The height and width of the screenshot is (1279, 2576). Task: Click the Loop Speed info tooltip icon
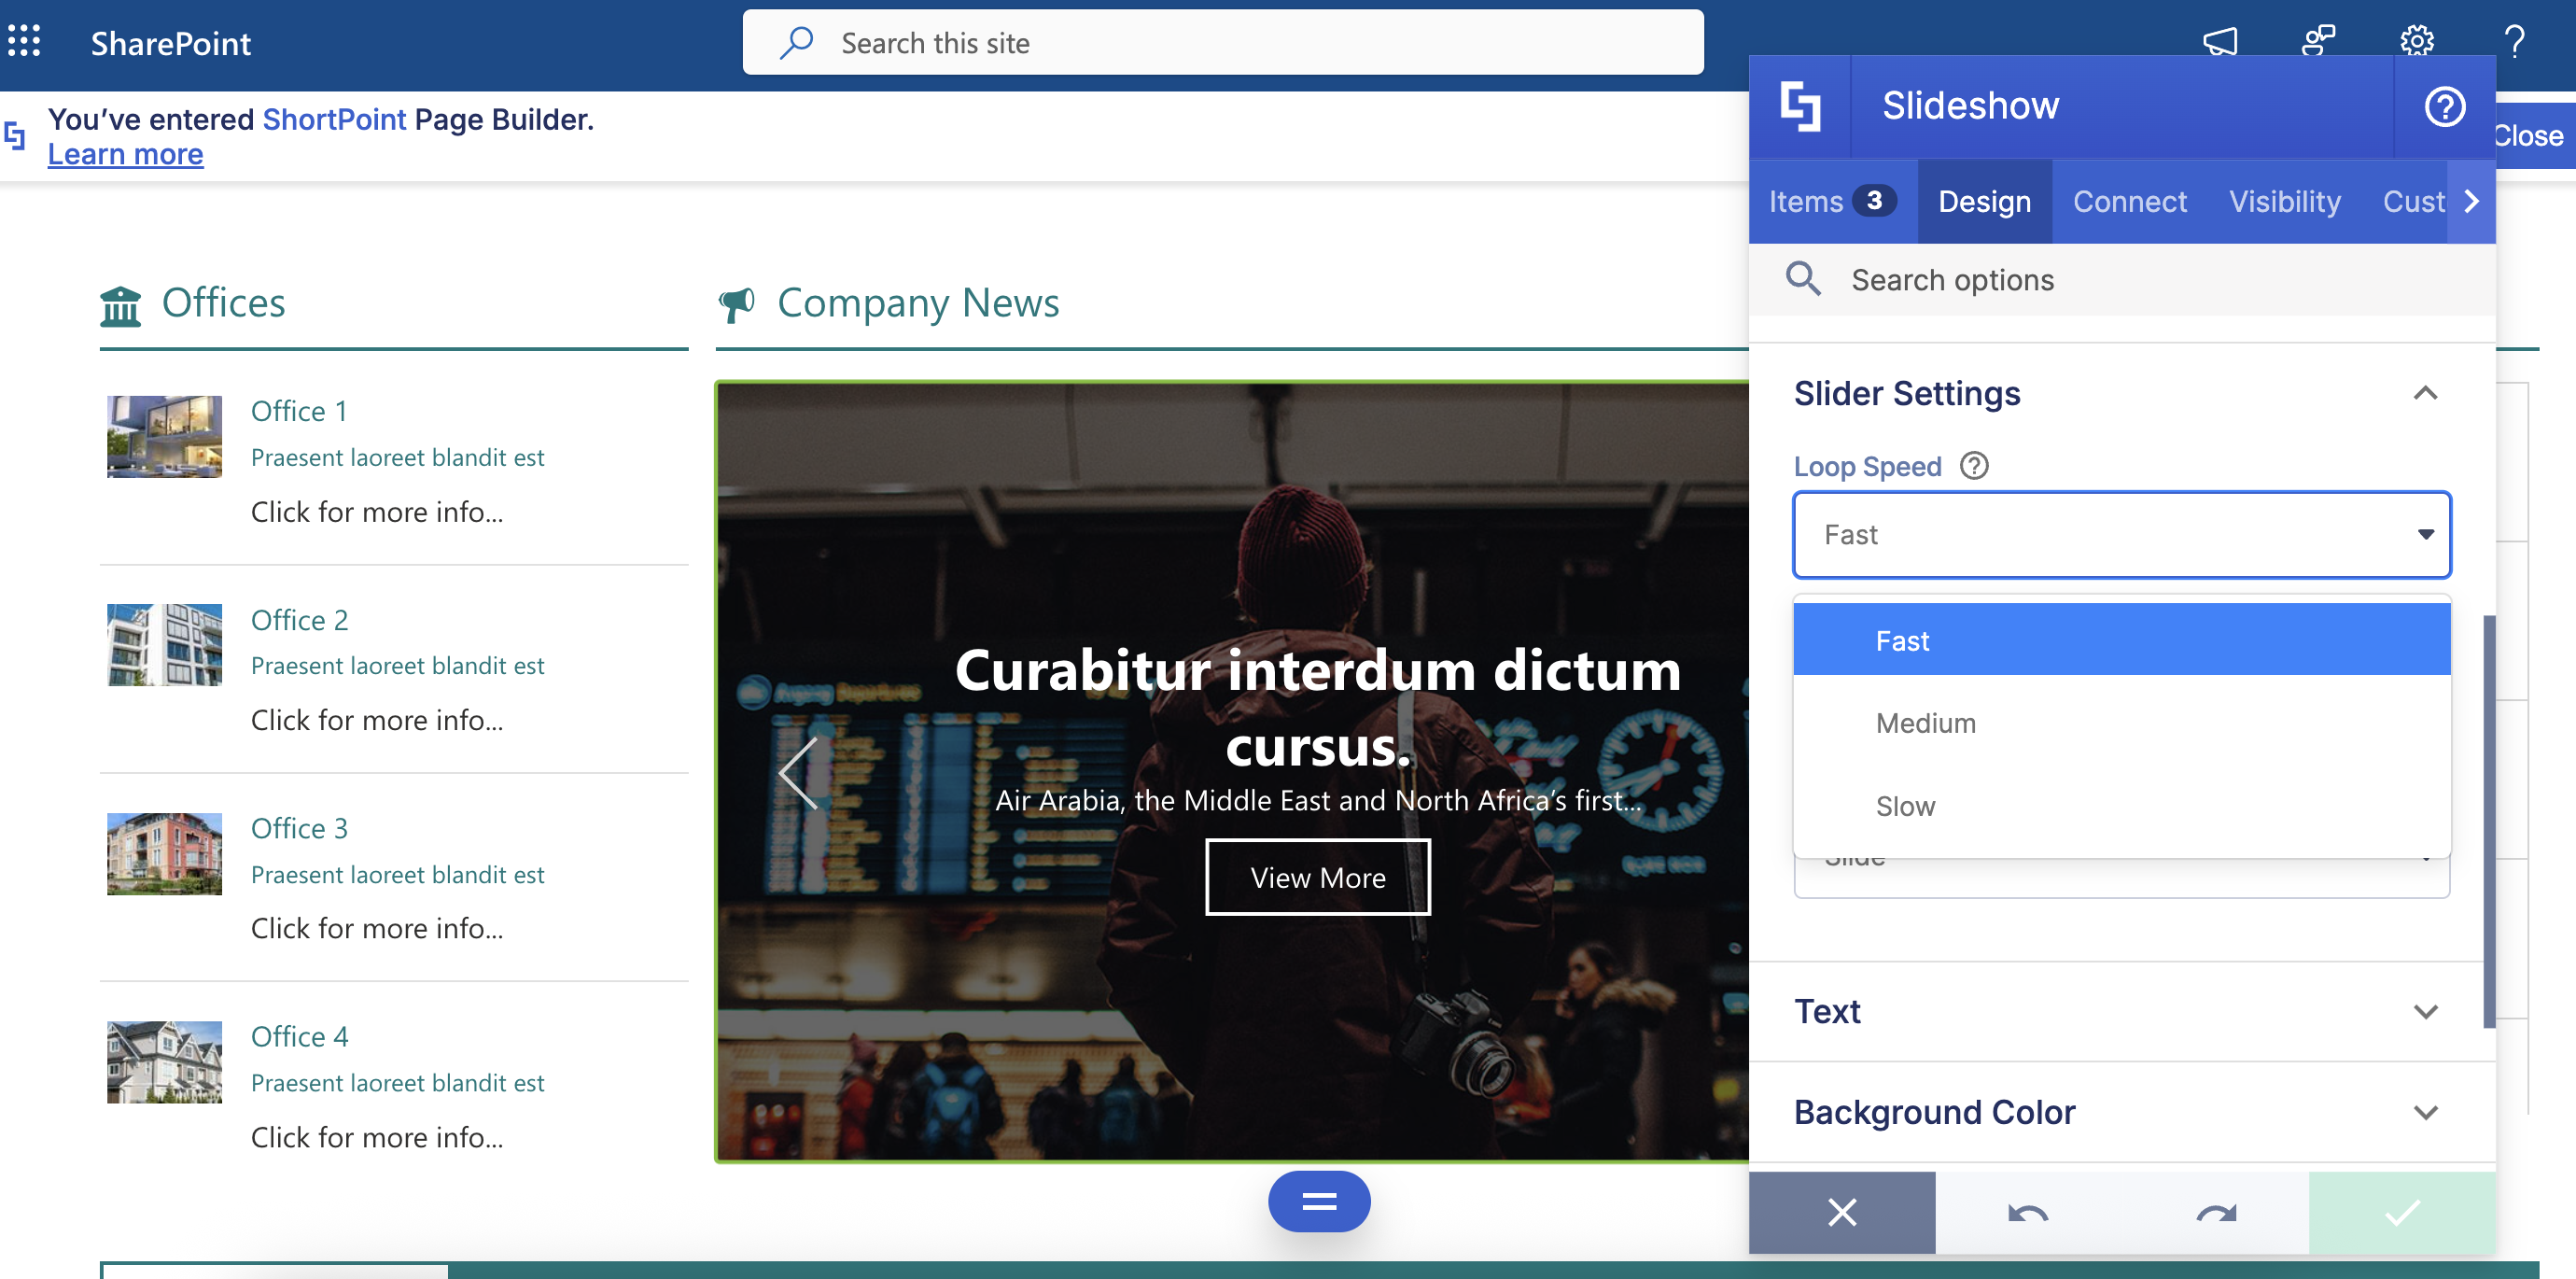tap(1973, 466)
